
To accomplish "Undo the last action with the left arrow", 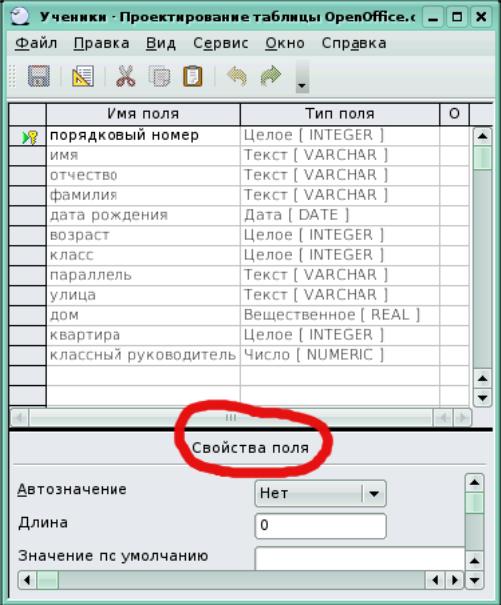I will pyautogui.click(x=237, y=76).
